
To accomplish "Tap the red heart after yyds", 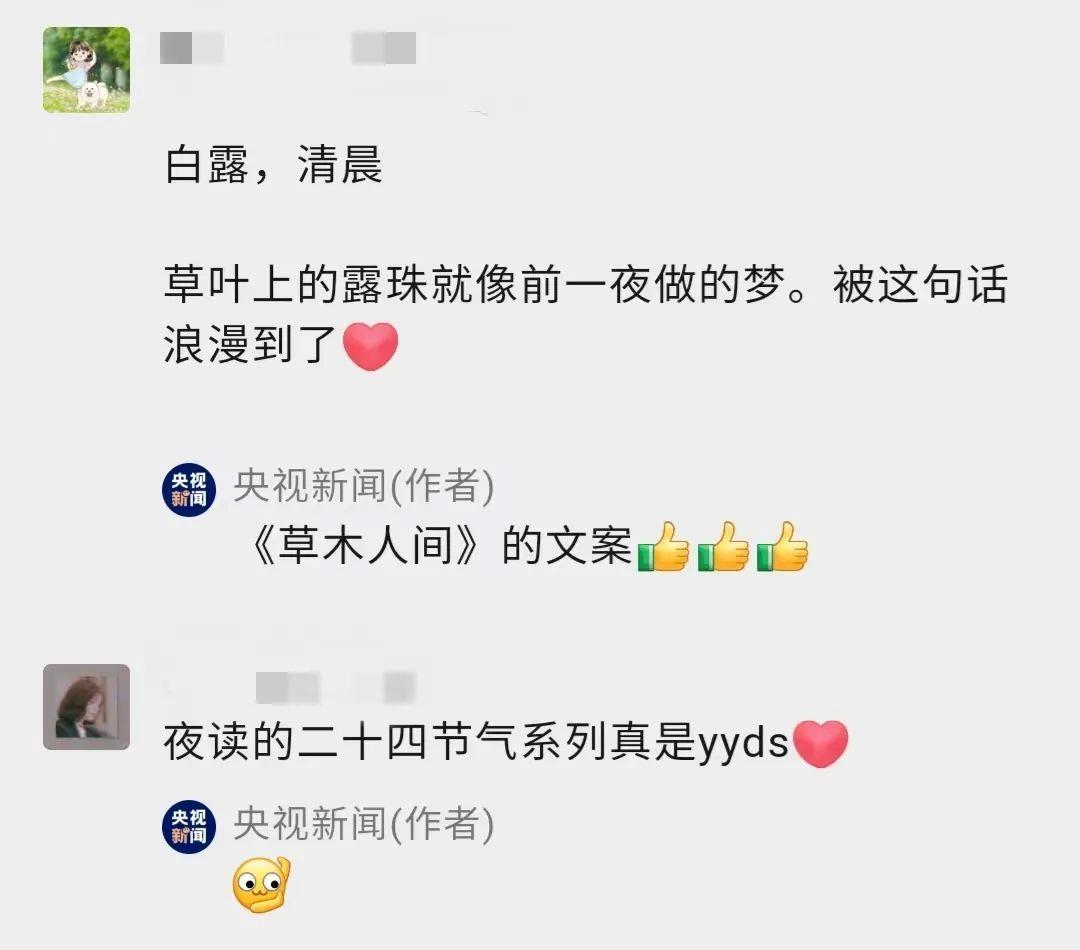I will tap(820, 743).
